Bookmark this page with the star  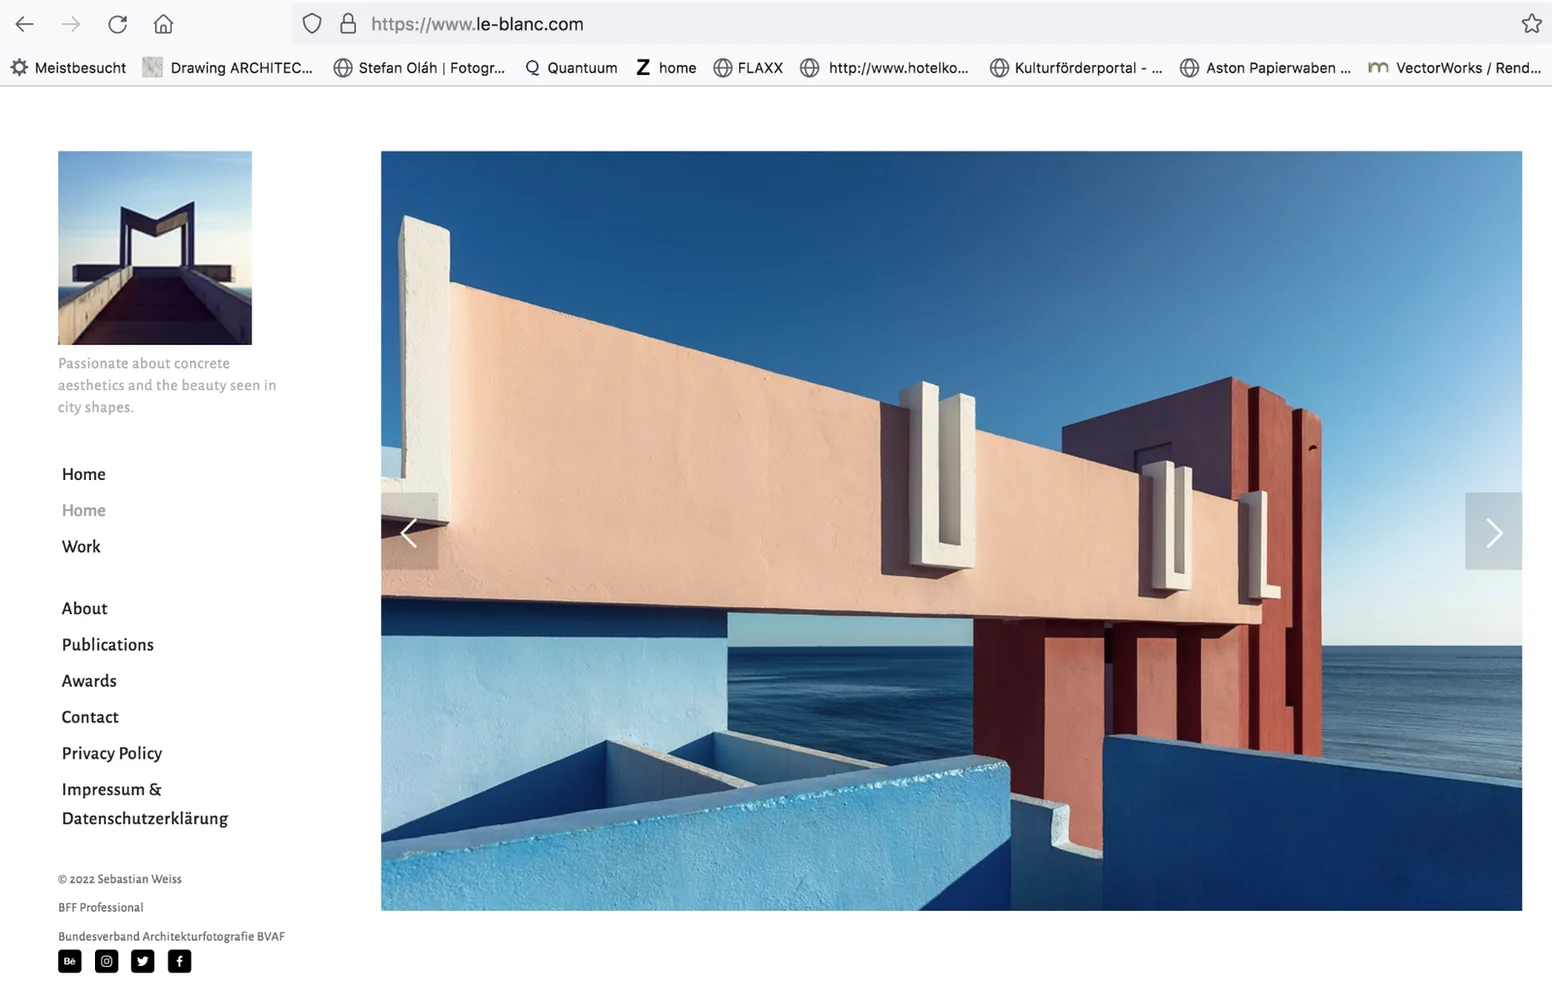[x=1531, y=24]
